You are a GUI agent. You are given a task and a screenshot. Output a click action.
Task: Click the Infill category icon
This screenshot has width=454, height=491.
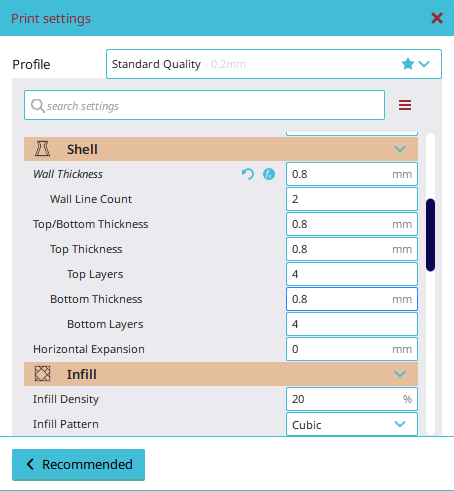pos(42,374)
